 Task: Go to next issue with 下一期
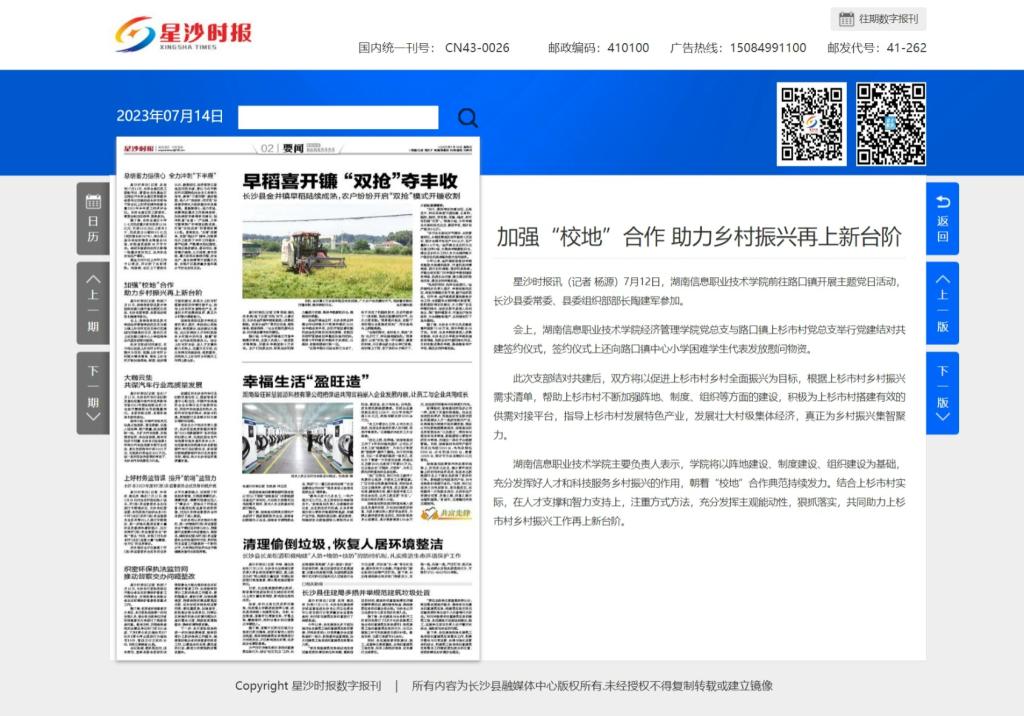coord(93,392)
